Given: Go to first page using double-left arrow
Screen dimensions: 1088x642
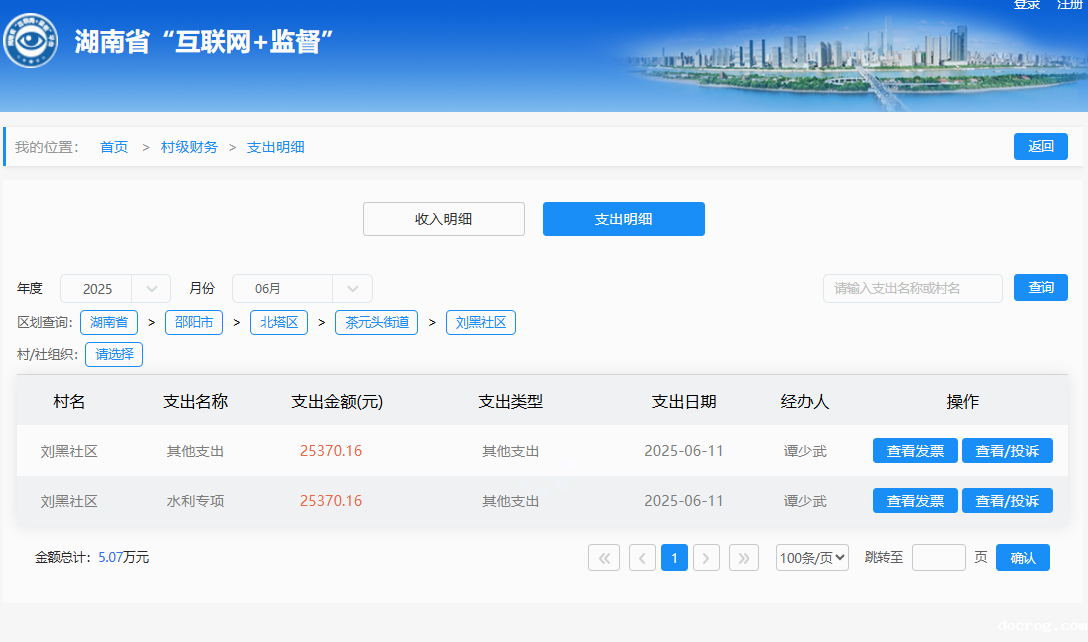Looking at the screenshot, I should pos(604,558).
